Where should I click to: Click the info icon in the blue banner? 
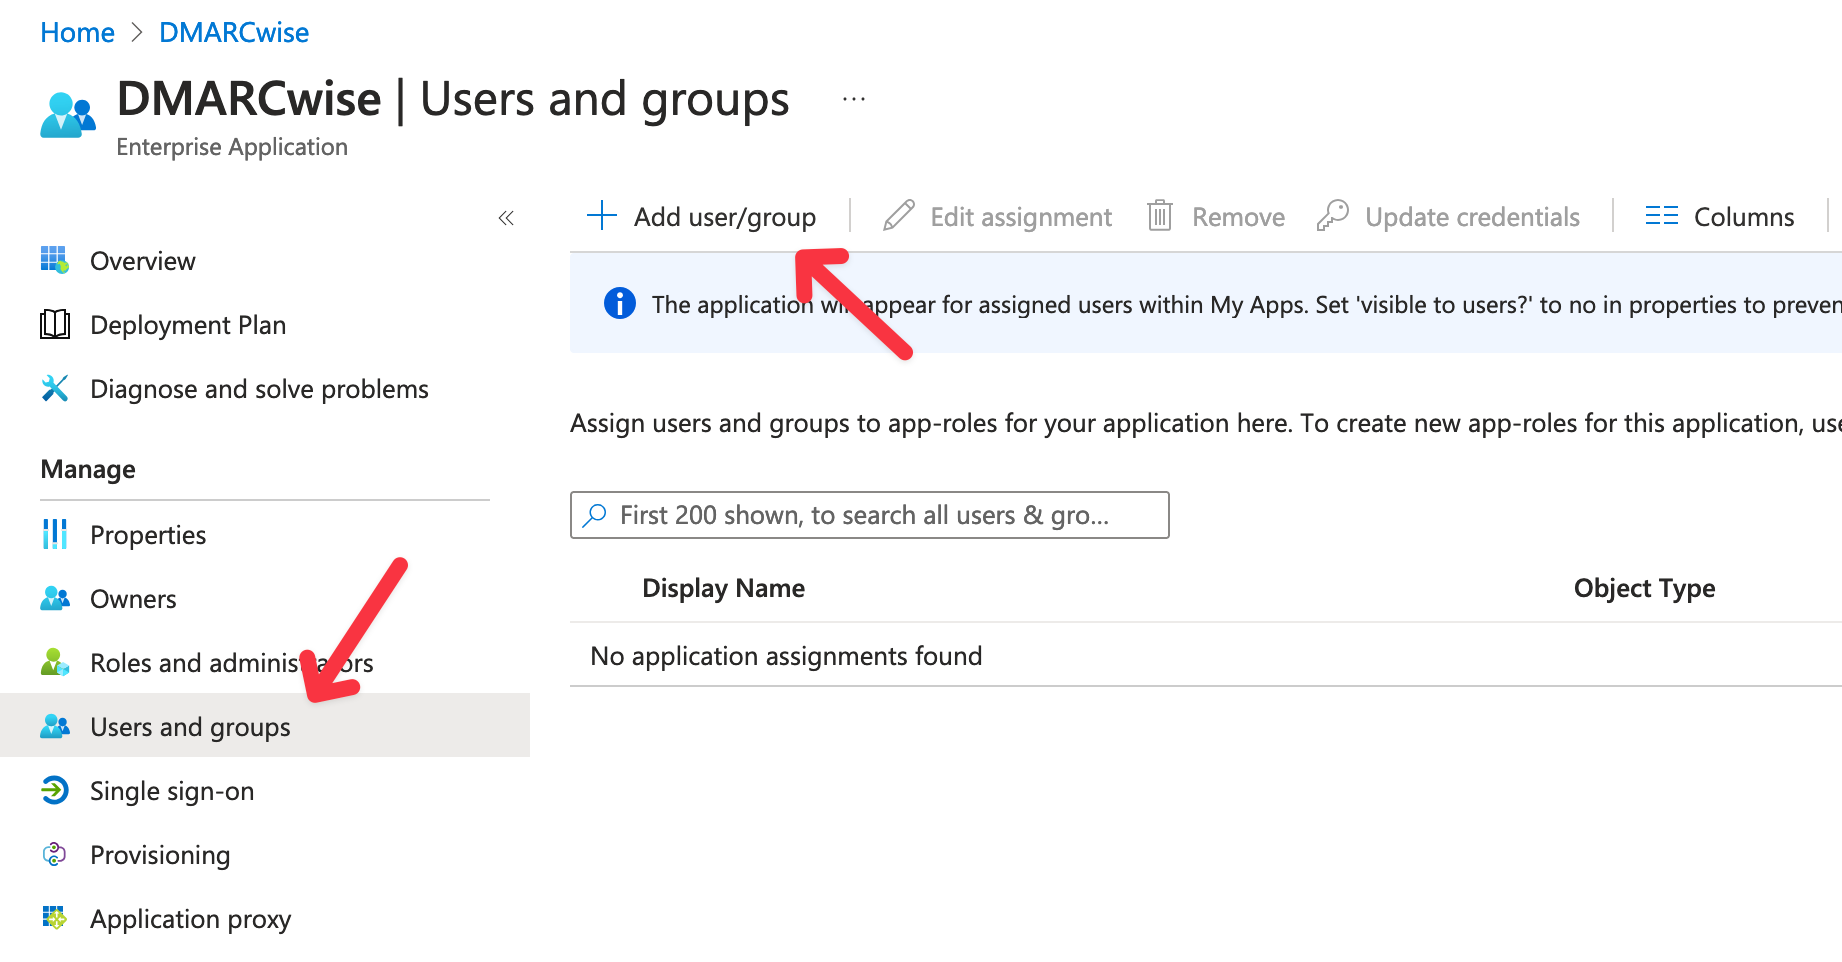pyautogui.click(x=619, y=304)
